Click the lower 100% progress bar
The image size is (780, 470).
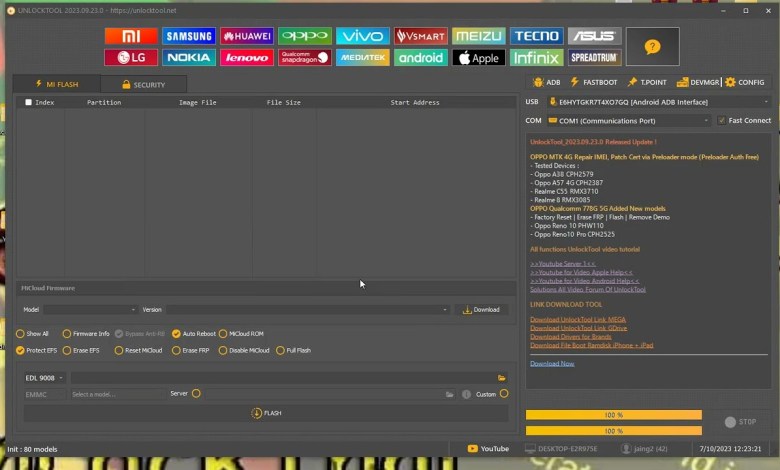coord(613,431)
